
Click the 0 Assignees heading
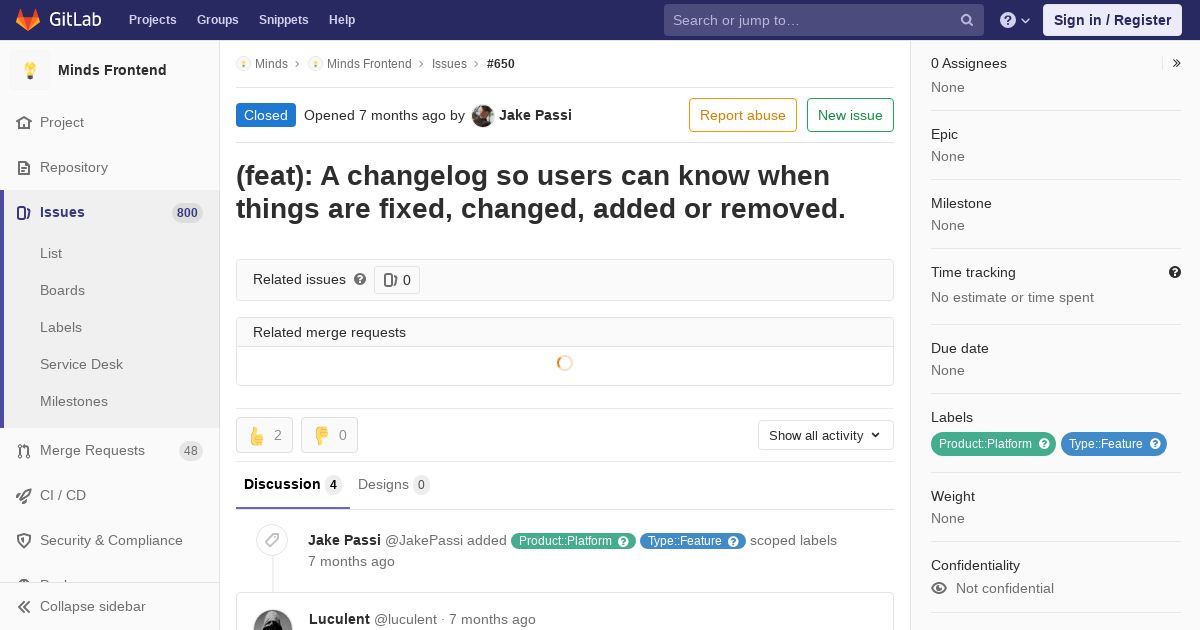tap(969, 63)
